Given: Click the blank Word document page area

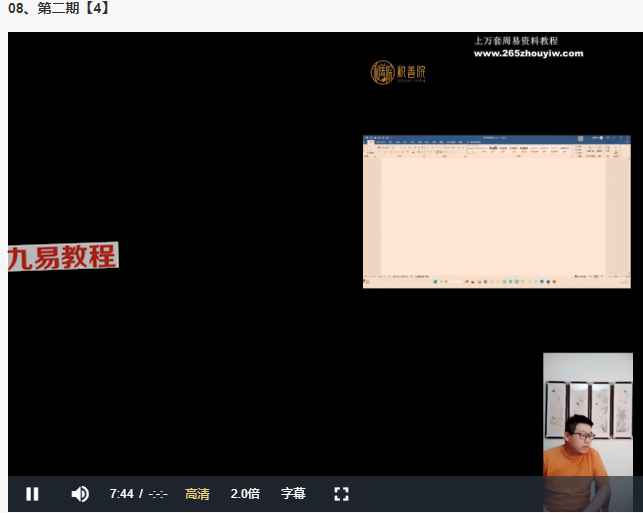Looking at the screenshot, I should (x=490, y=215).
